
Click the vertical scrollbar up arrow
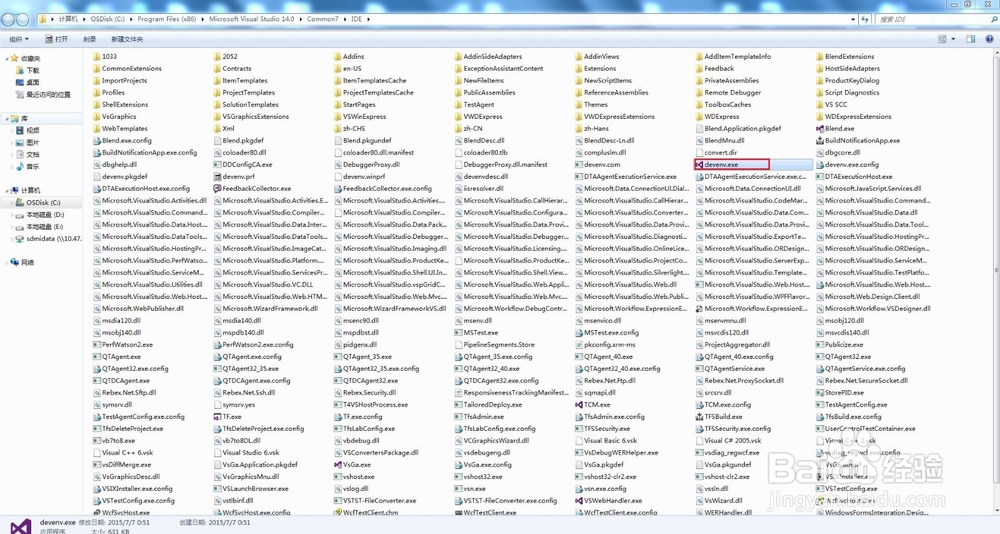tap(996, 54)
